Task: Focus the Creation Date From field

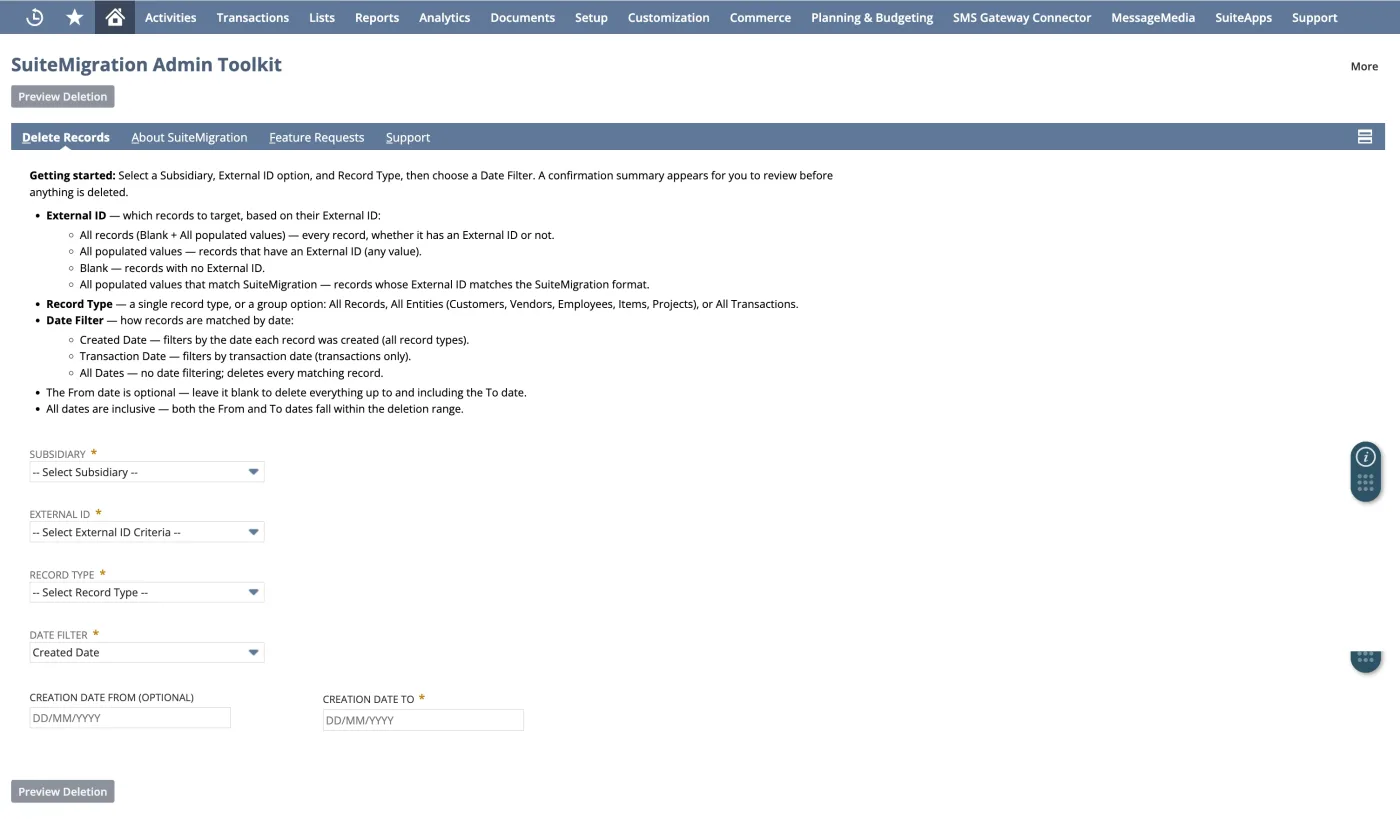Action: tap(130, 718)
